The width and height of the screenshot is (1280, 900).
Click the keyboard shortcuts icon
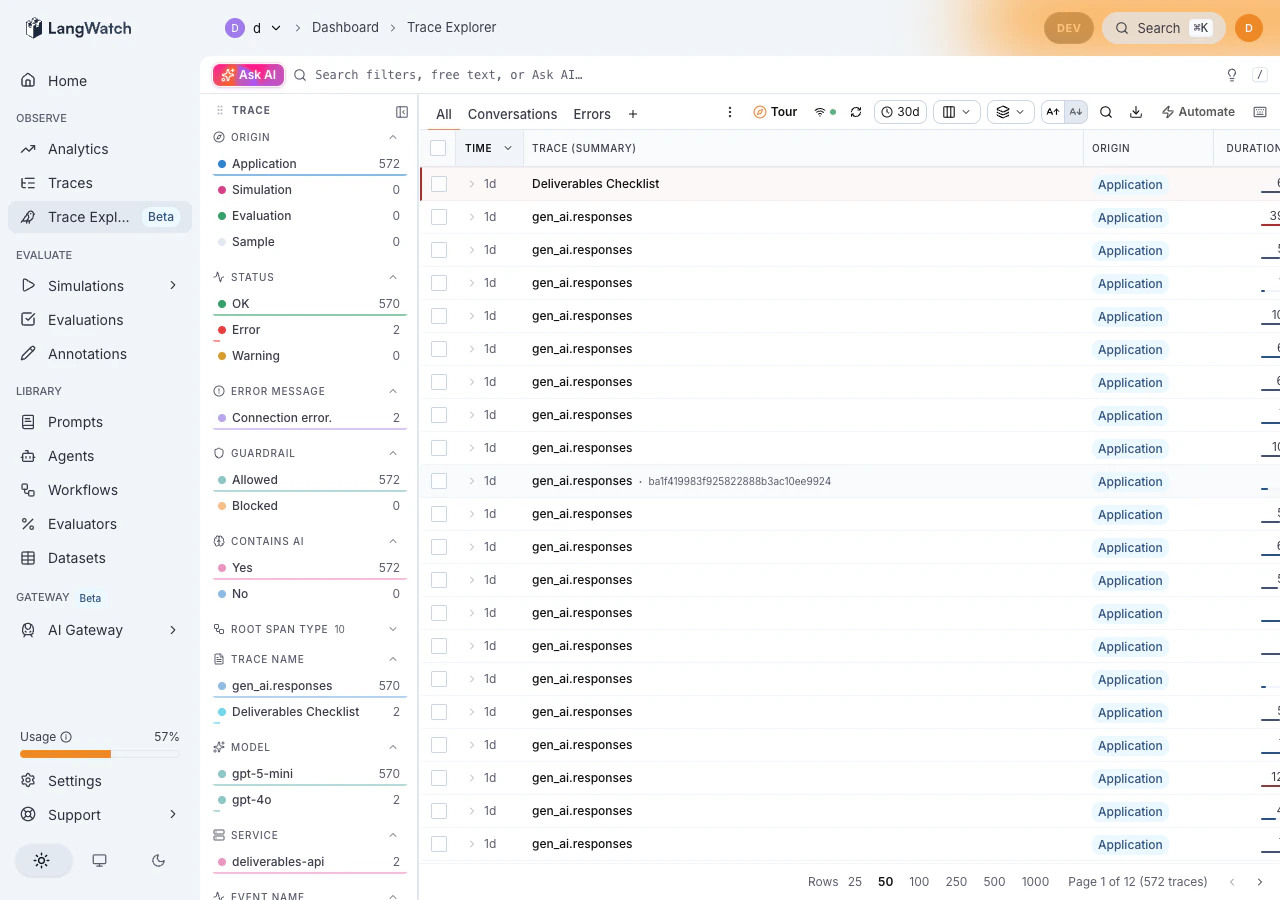(x=1260, y=112)
